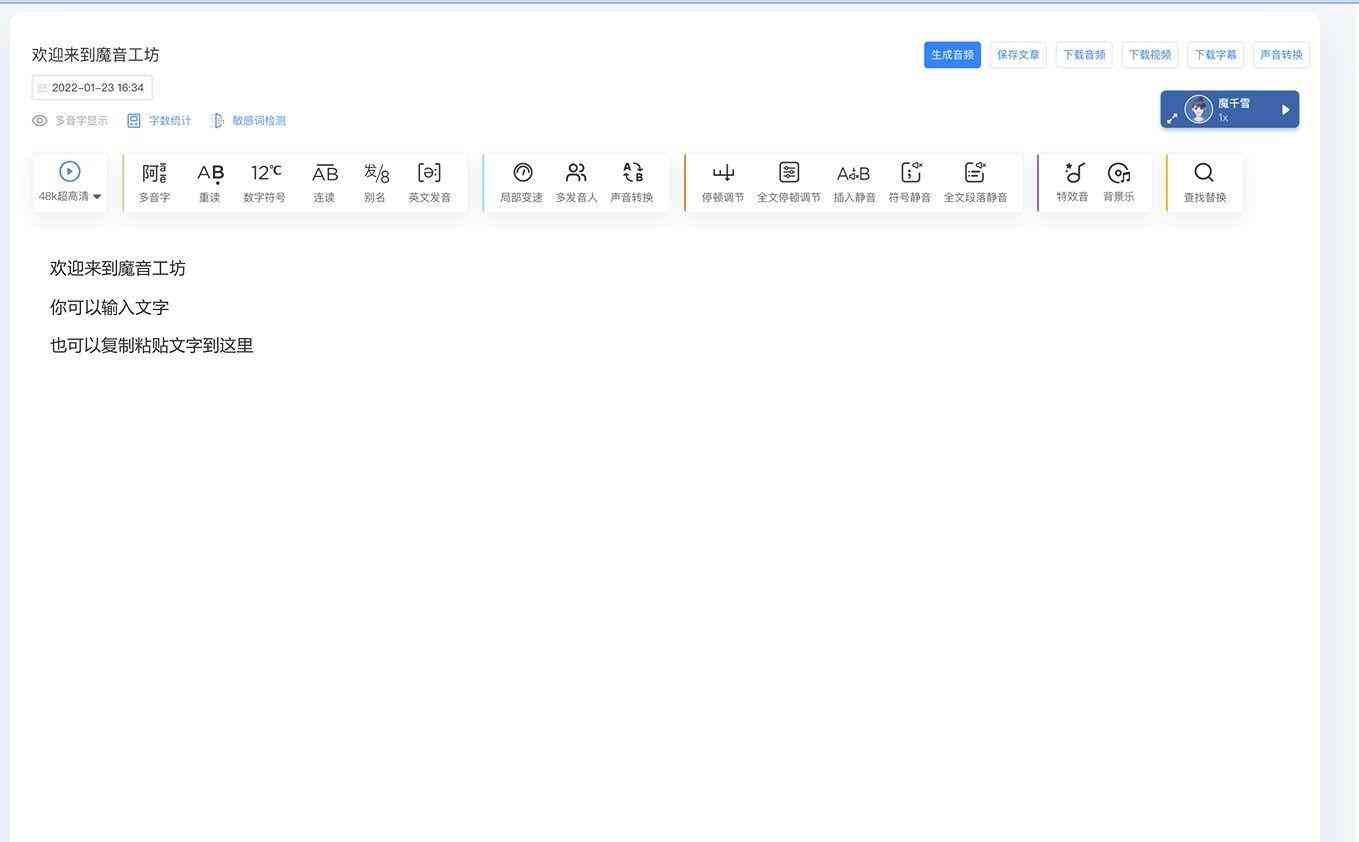This screenshot has width=1359, height=842.
Task: Play preview with the circular play icon
Action: [70, 171]
